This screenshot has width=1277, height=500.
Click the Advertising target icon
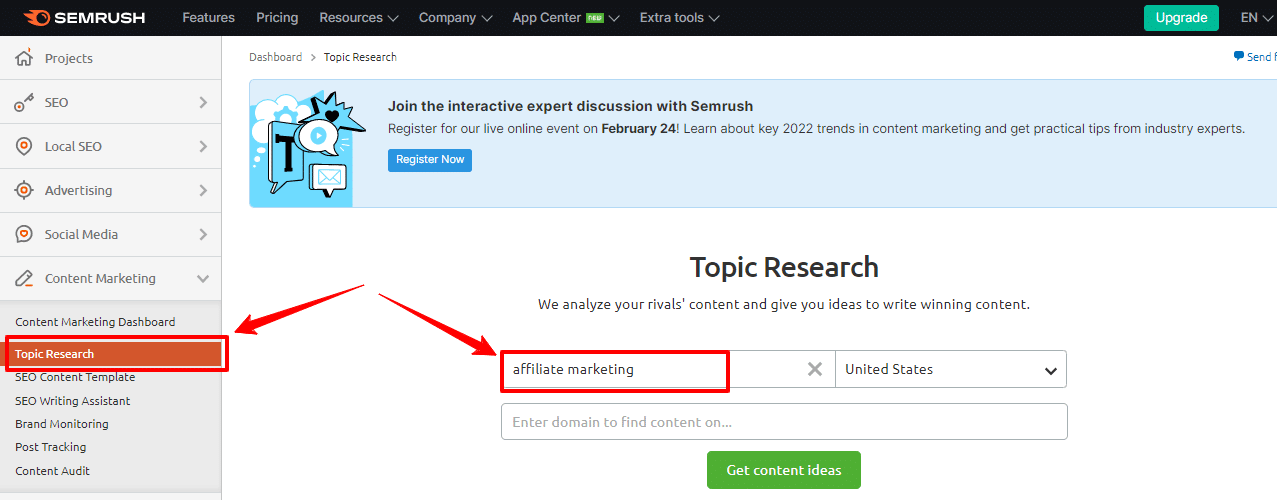(25, 190)
